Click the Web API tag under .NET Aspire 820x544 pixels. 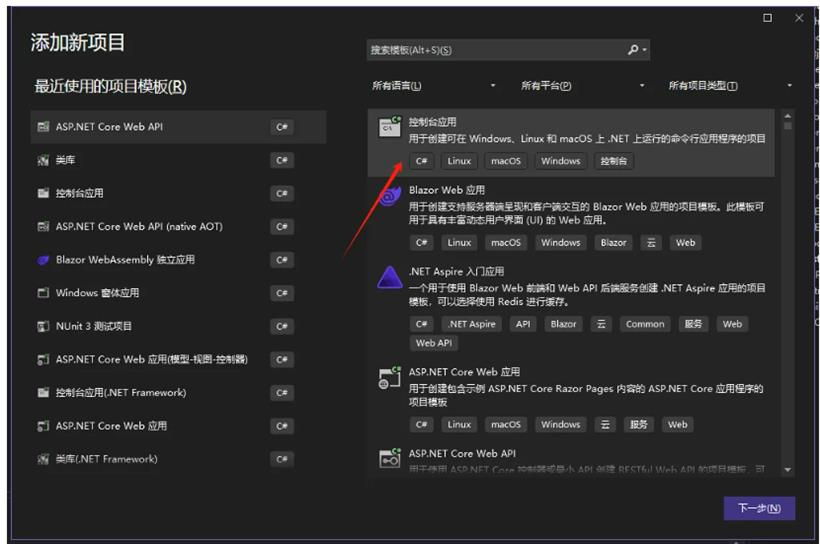click(434, 343)
